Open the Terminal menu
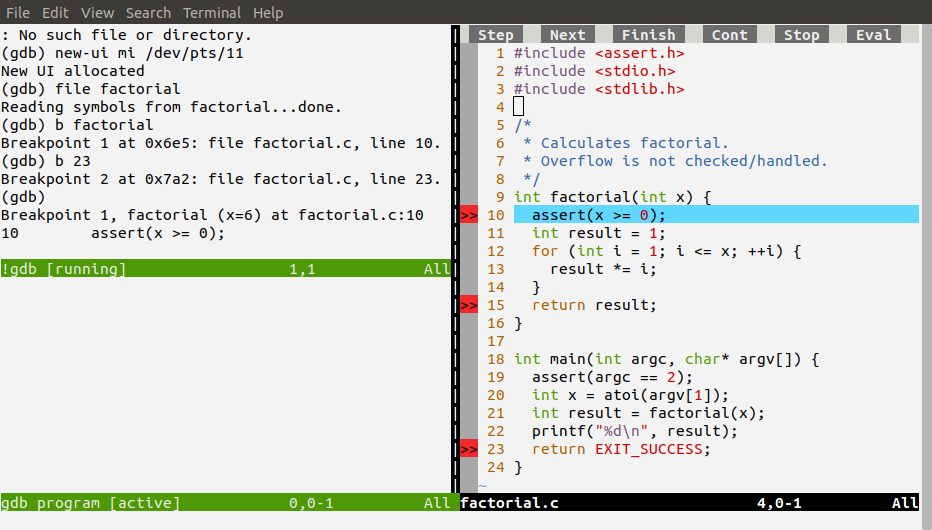The height and width of the screenshot is (530, 932). point(212,12)
